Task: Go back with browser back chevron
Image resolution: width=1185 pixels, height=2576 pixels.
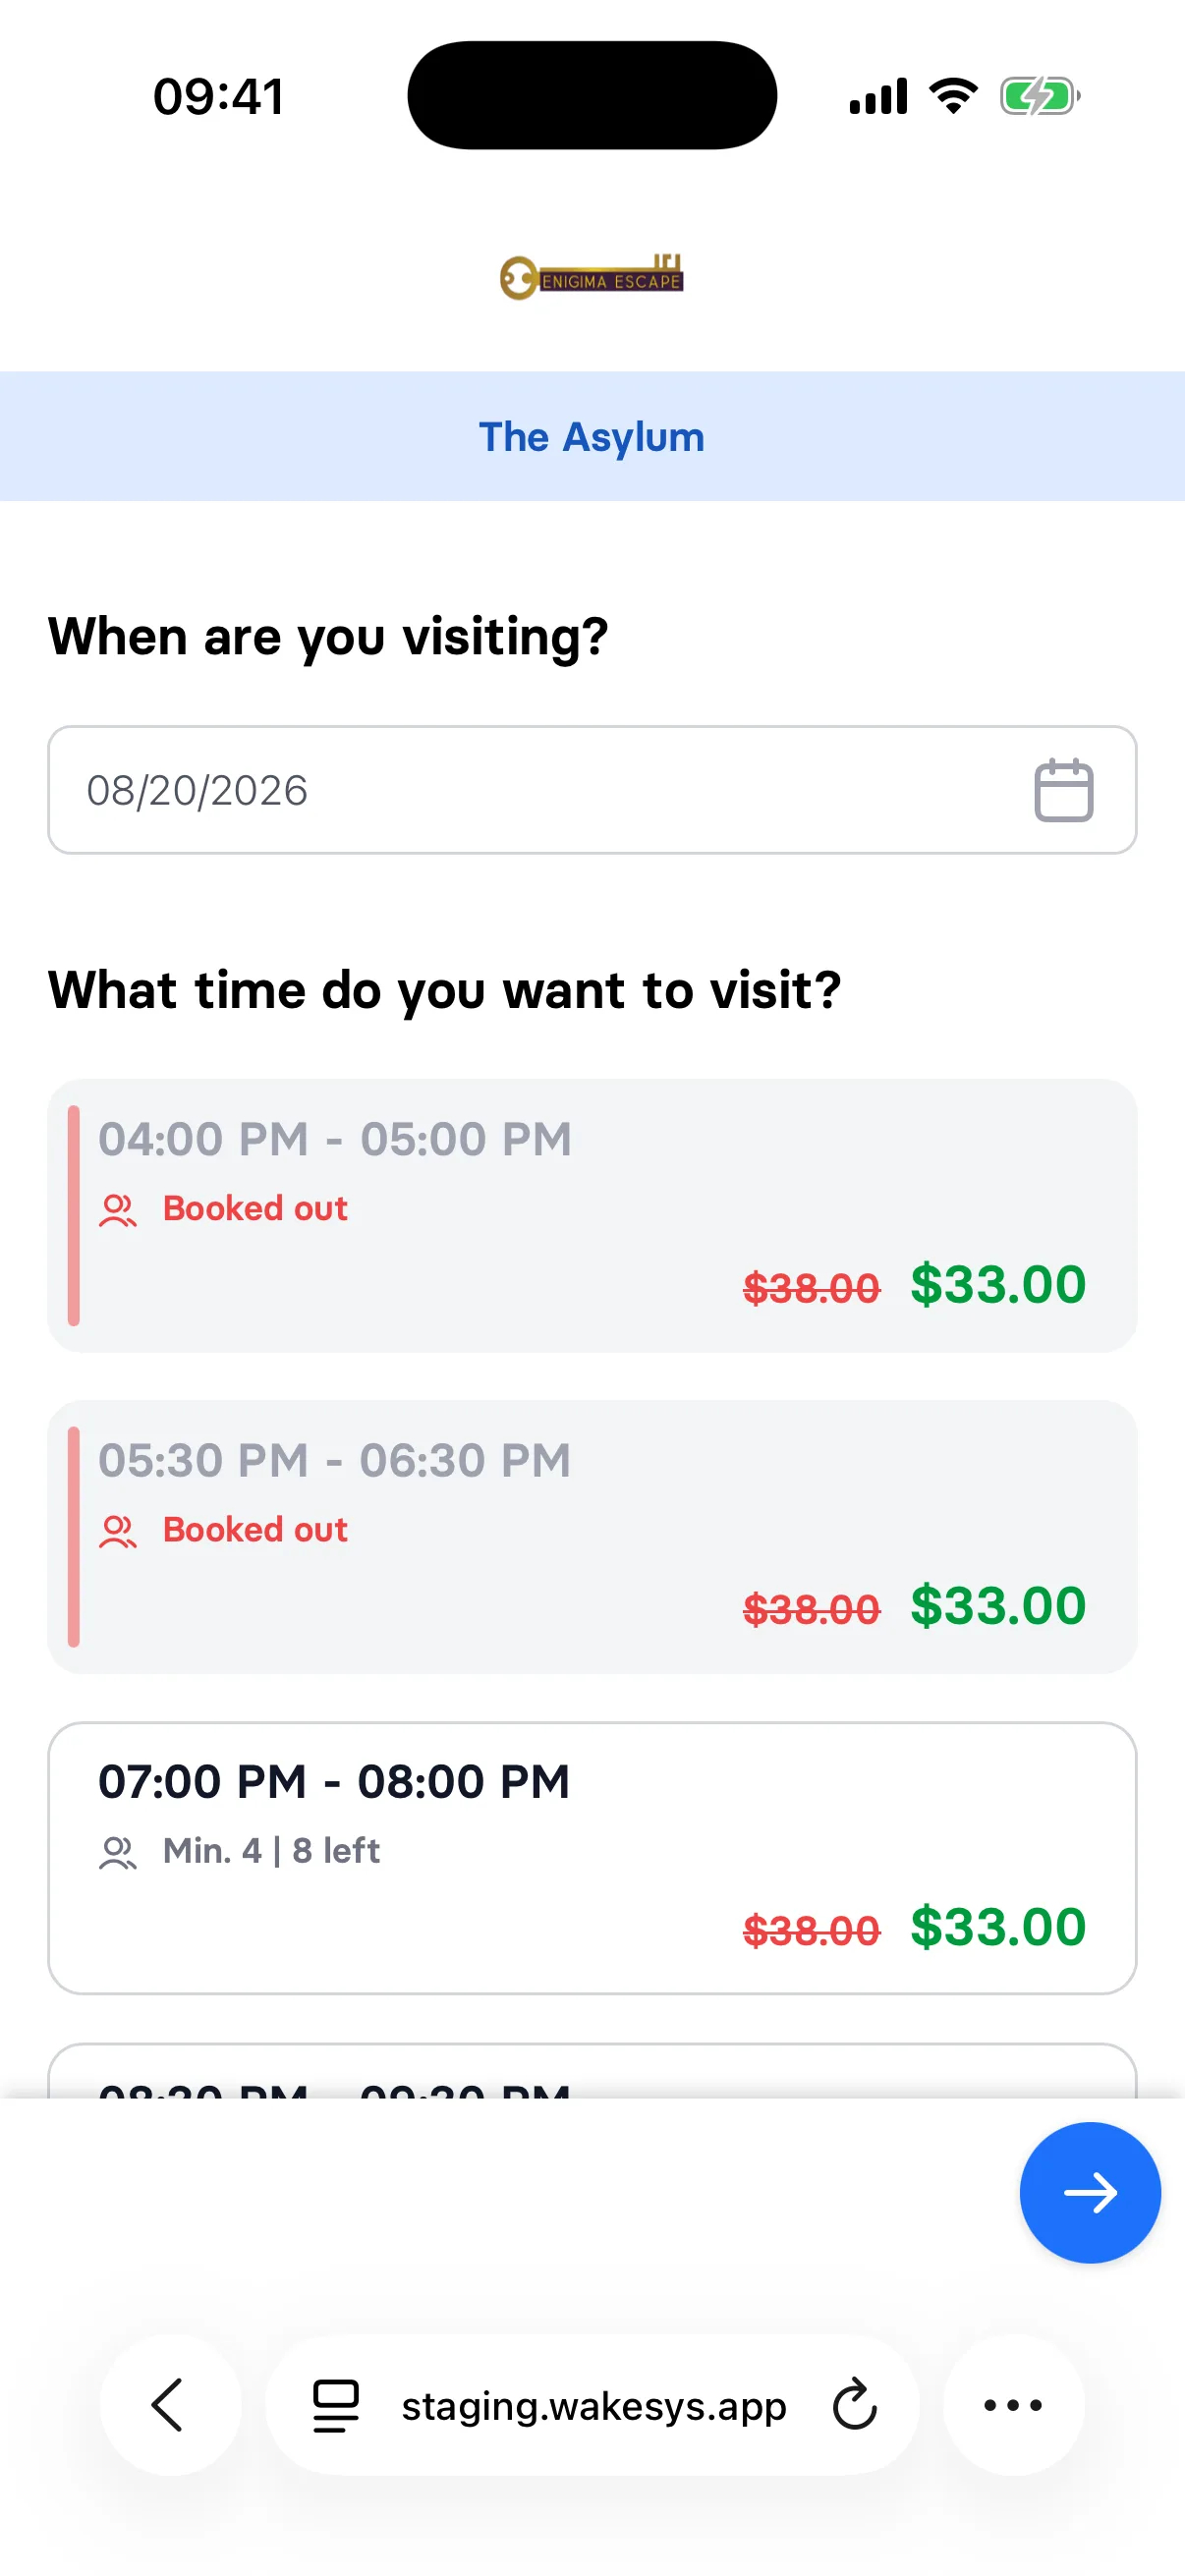Action: pyautogui.click(x=169, y=2404)
